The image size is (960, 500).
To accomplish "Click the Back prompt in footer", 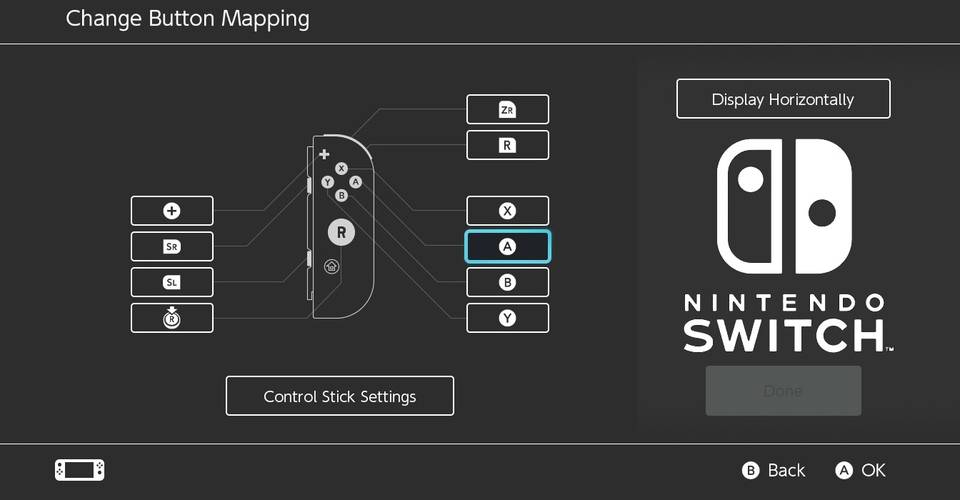I will 773,470.
